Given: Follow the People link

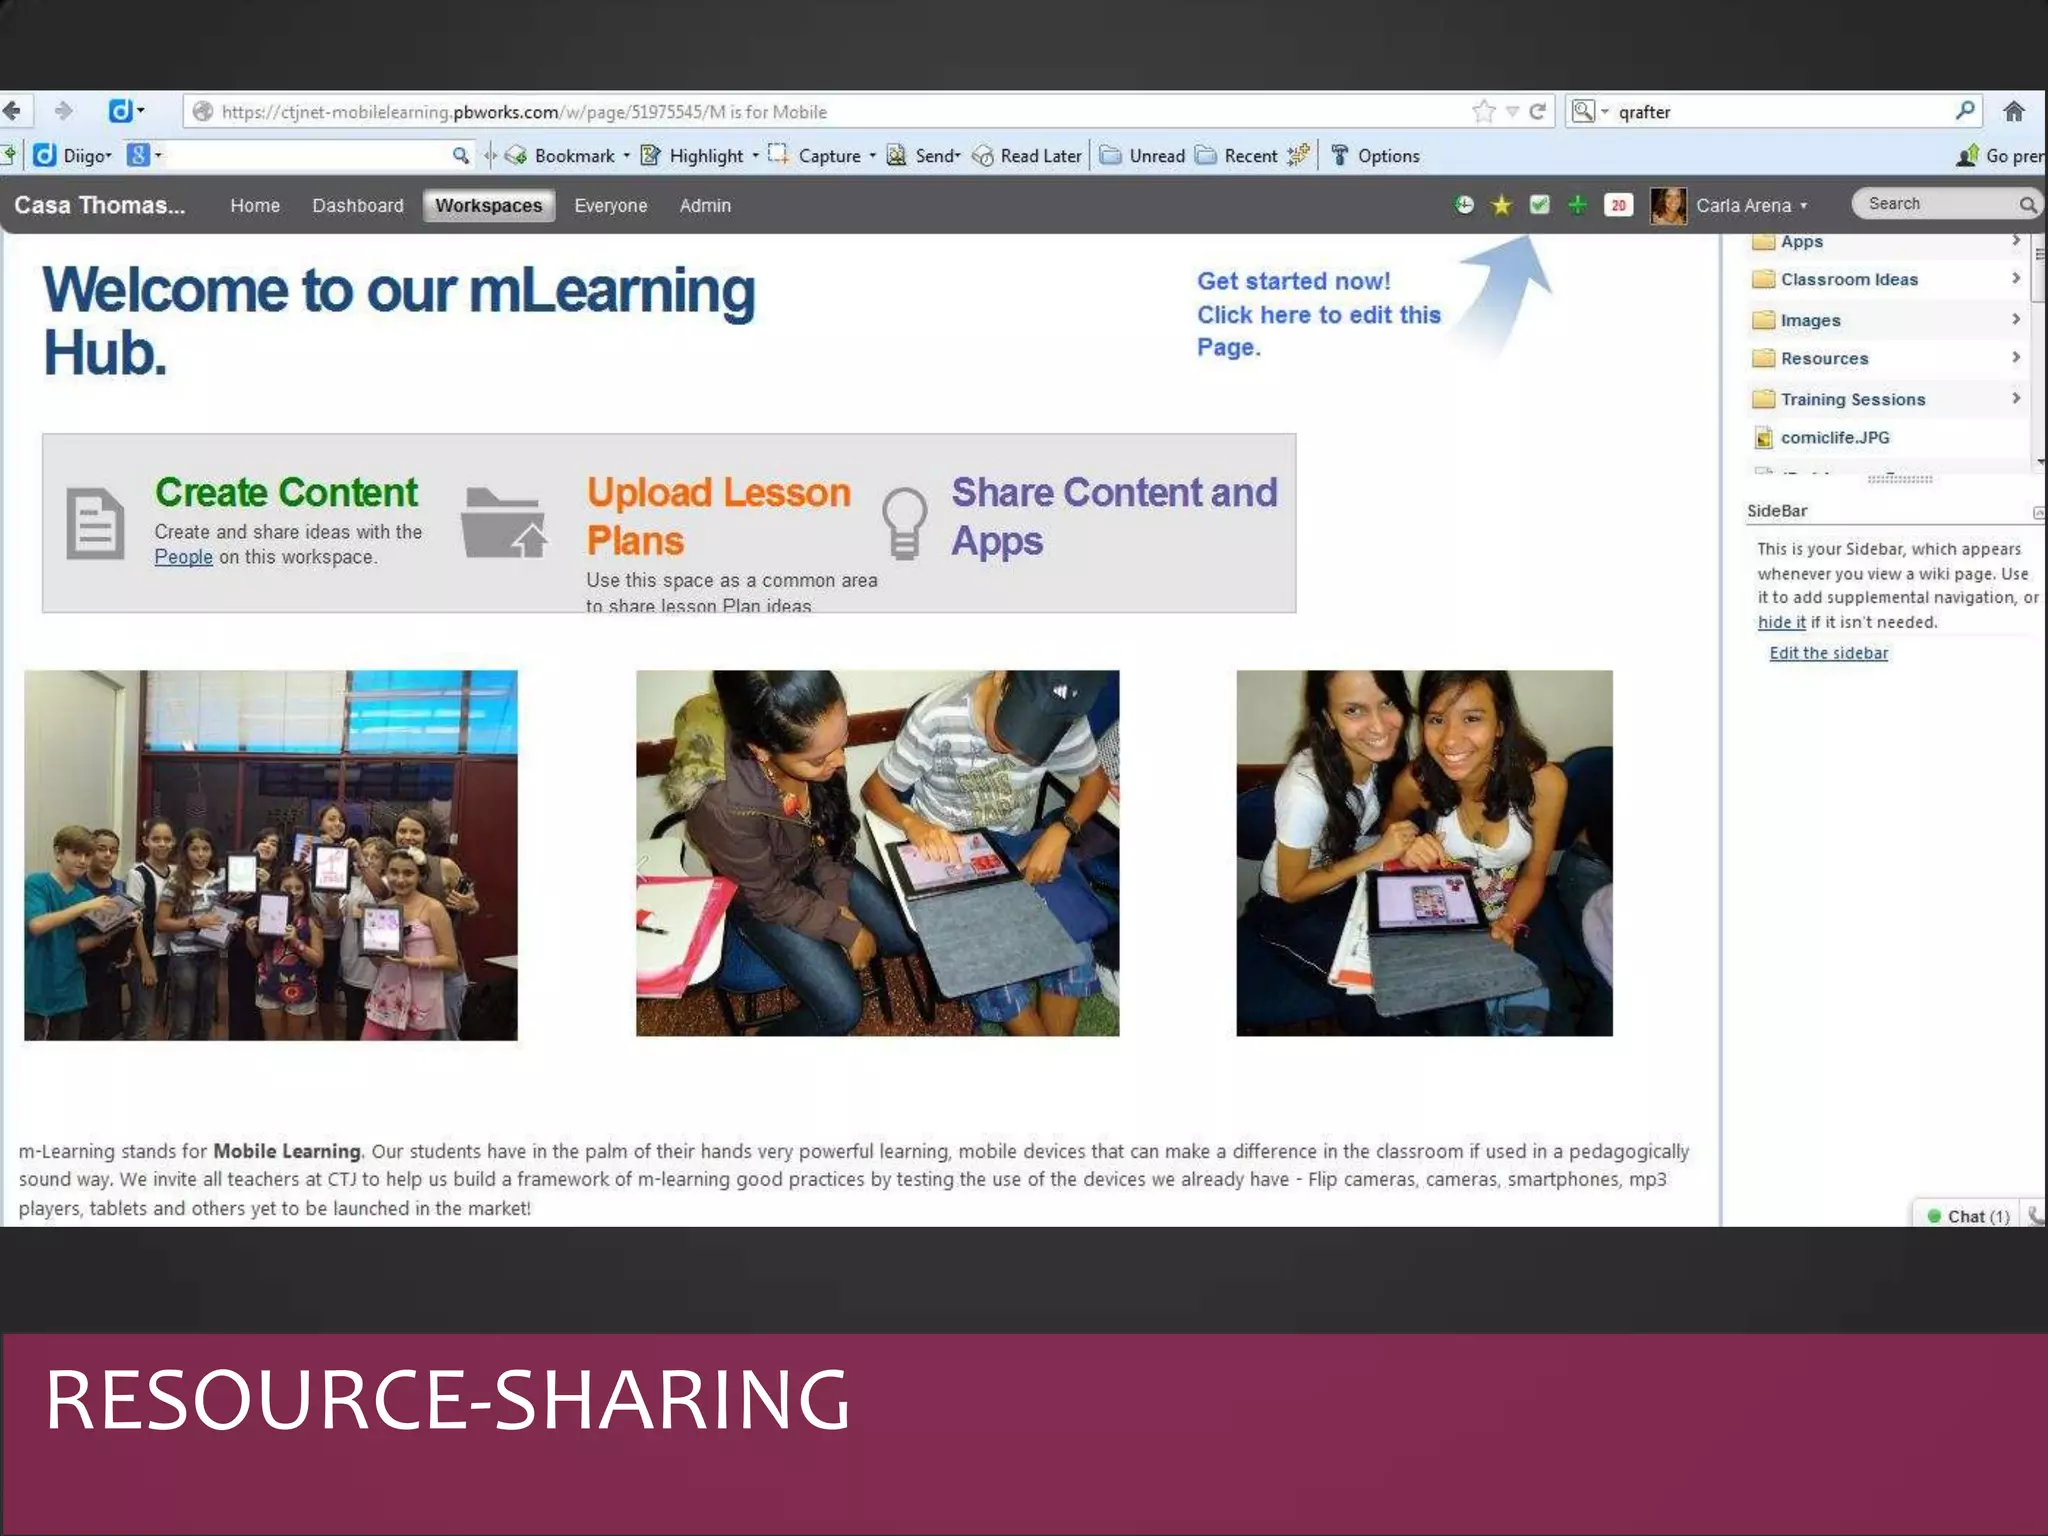Looking at the screenshot, I should [183, 557].
